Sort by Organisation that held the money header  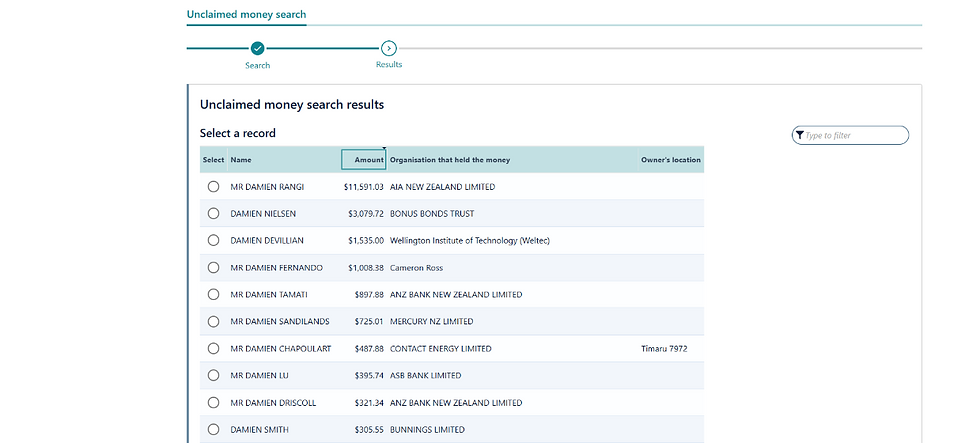[450, 160]
